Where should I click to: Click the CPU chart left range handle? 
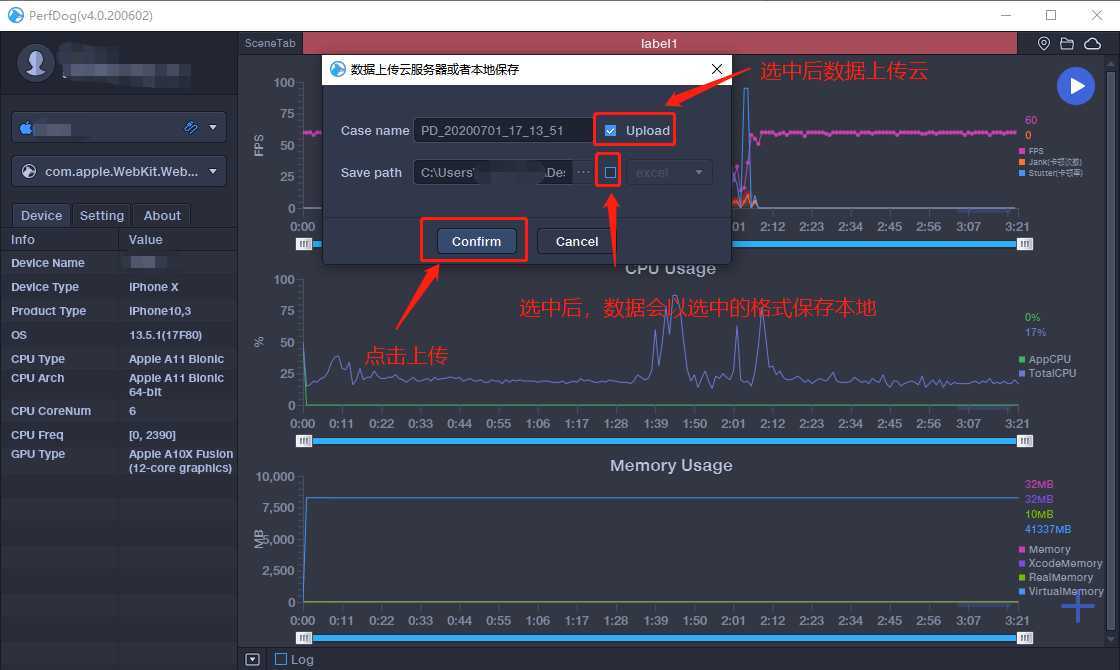304,441
